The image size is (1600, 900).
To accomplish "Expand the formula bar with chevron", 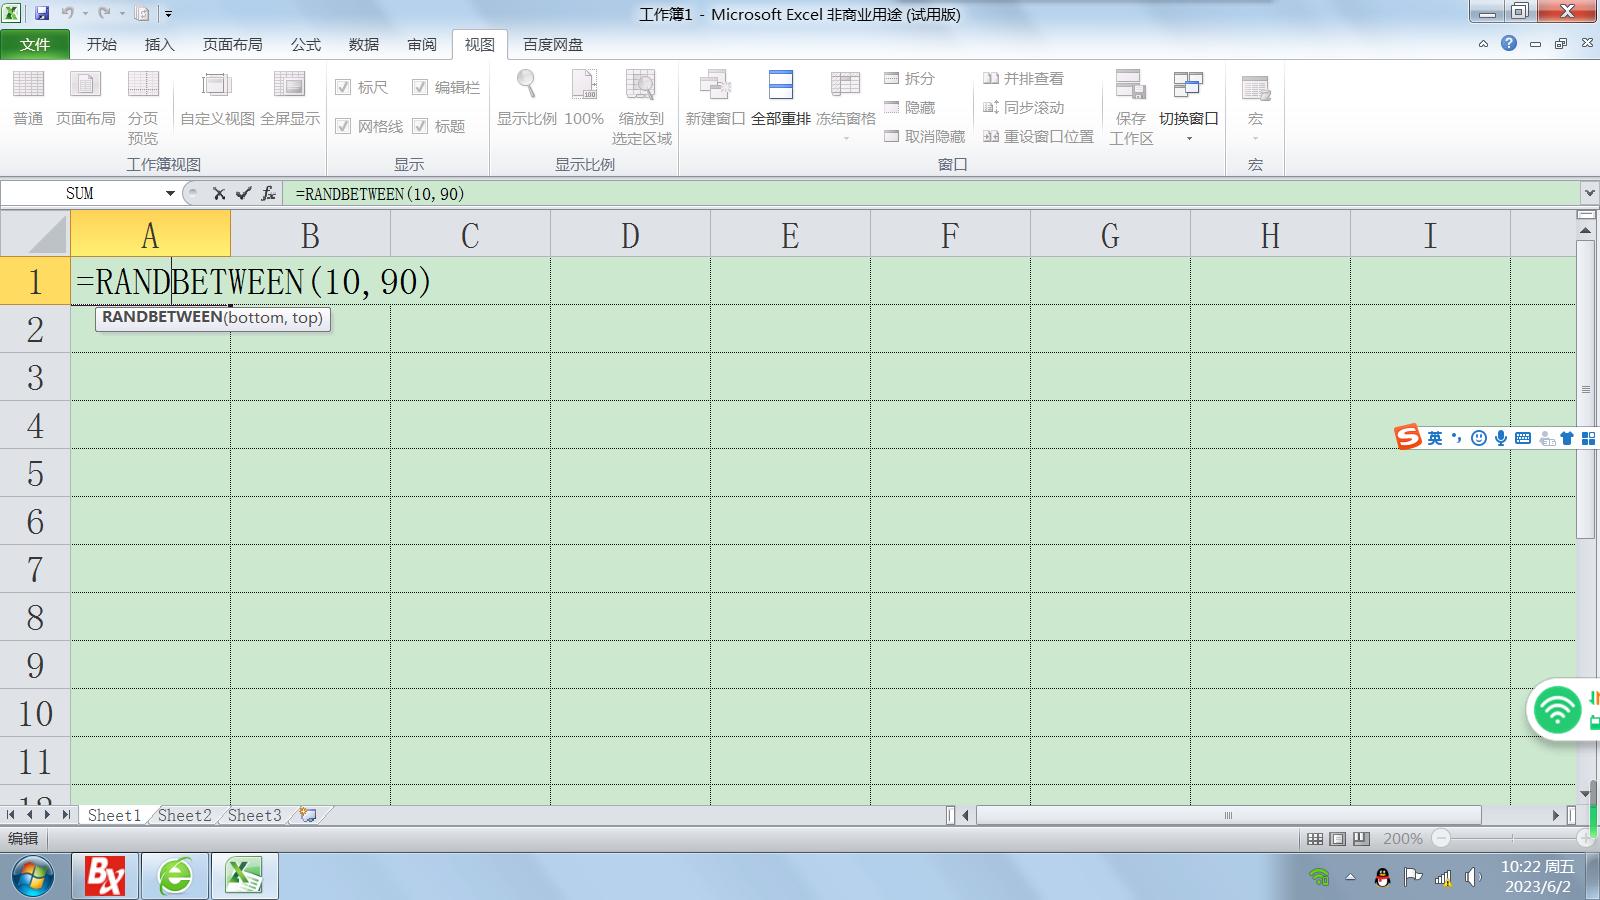I will 1589,193.
